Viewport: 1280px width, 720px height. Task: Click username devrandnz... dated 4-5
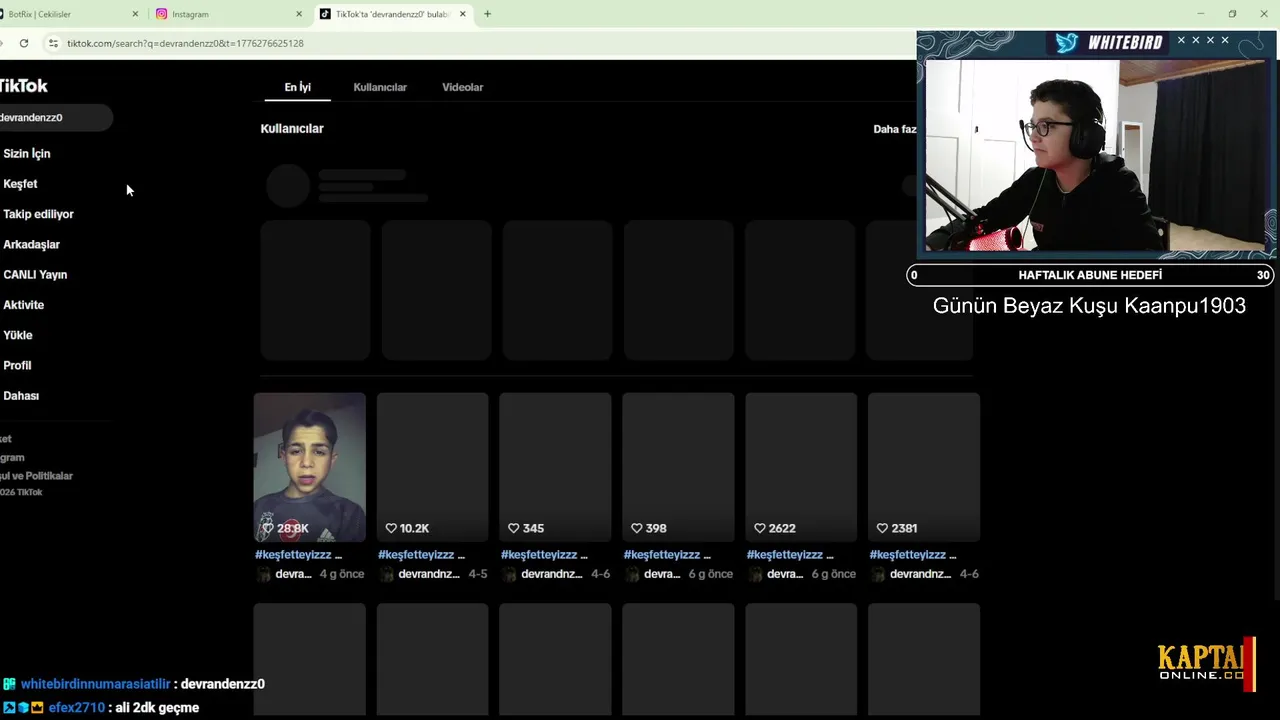tap(429, 574)
